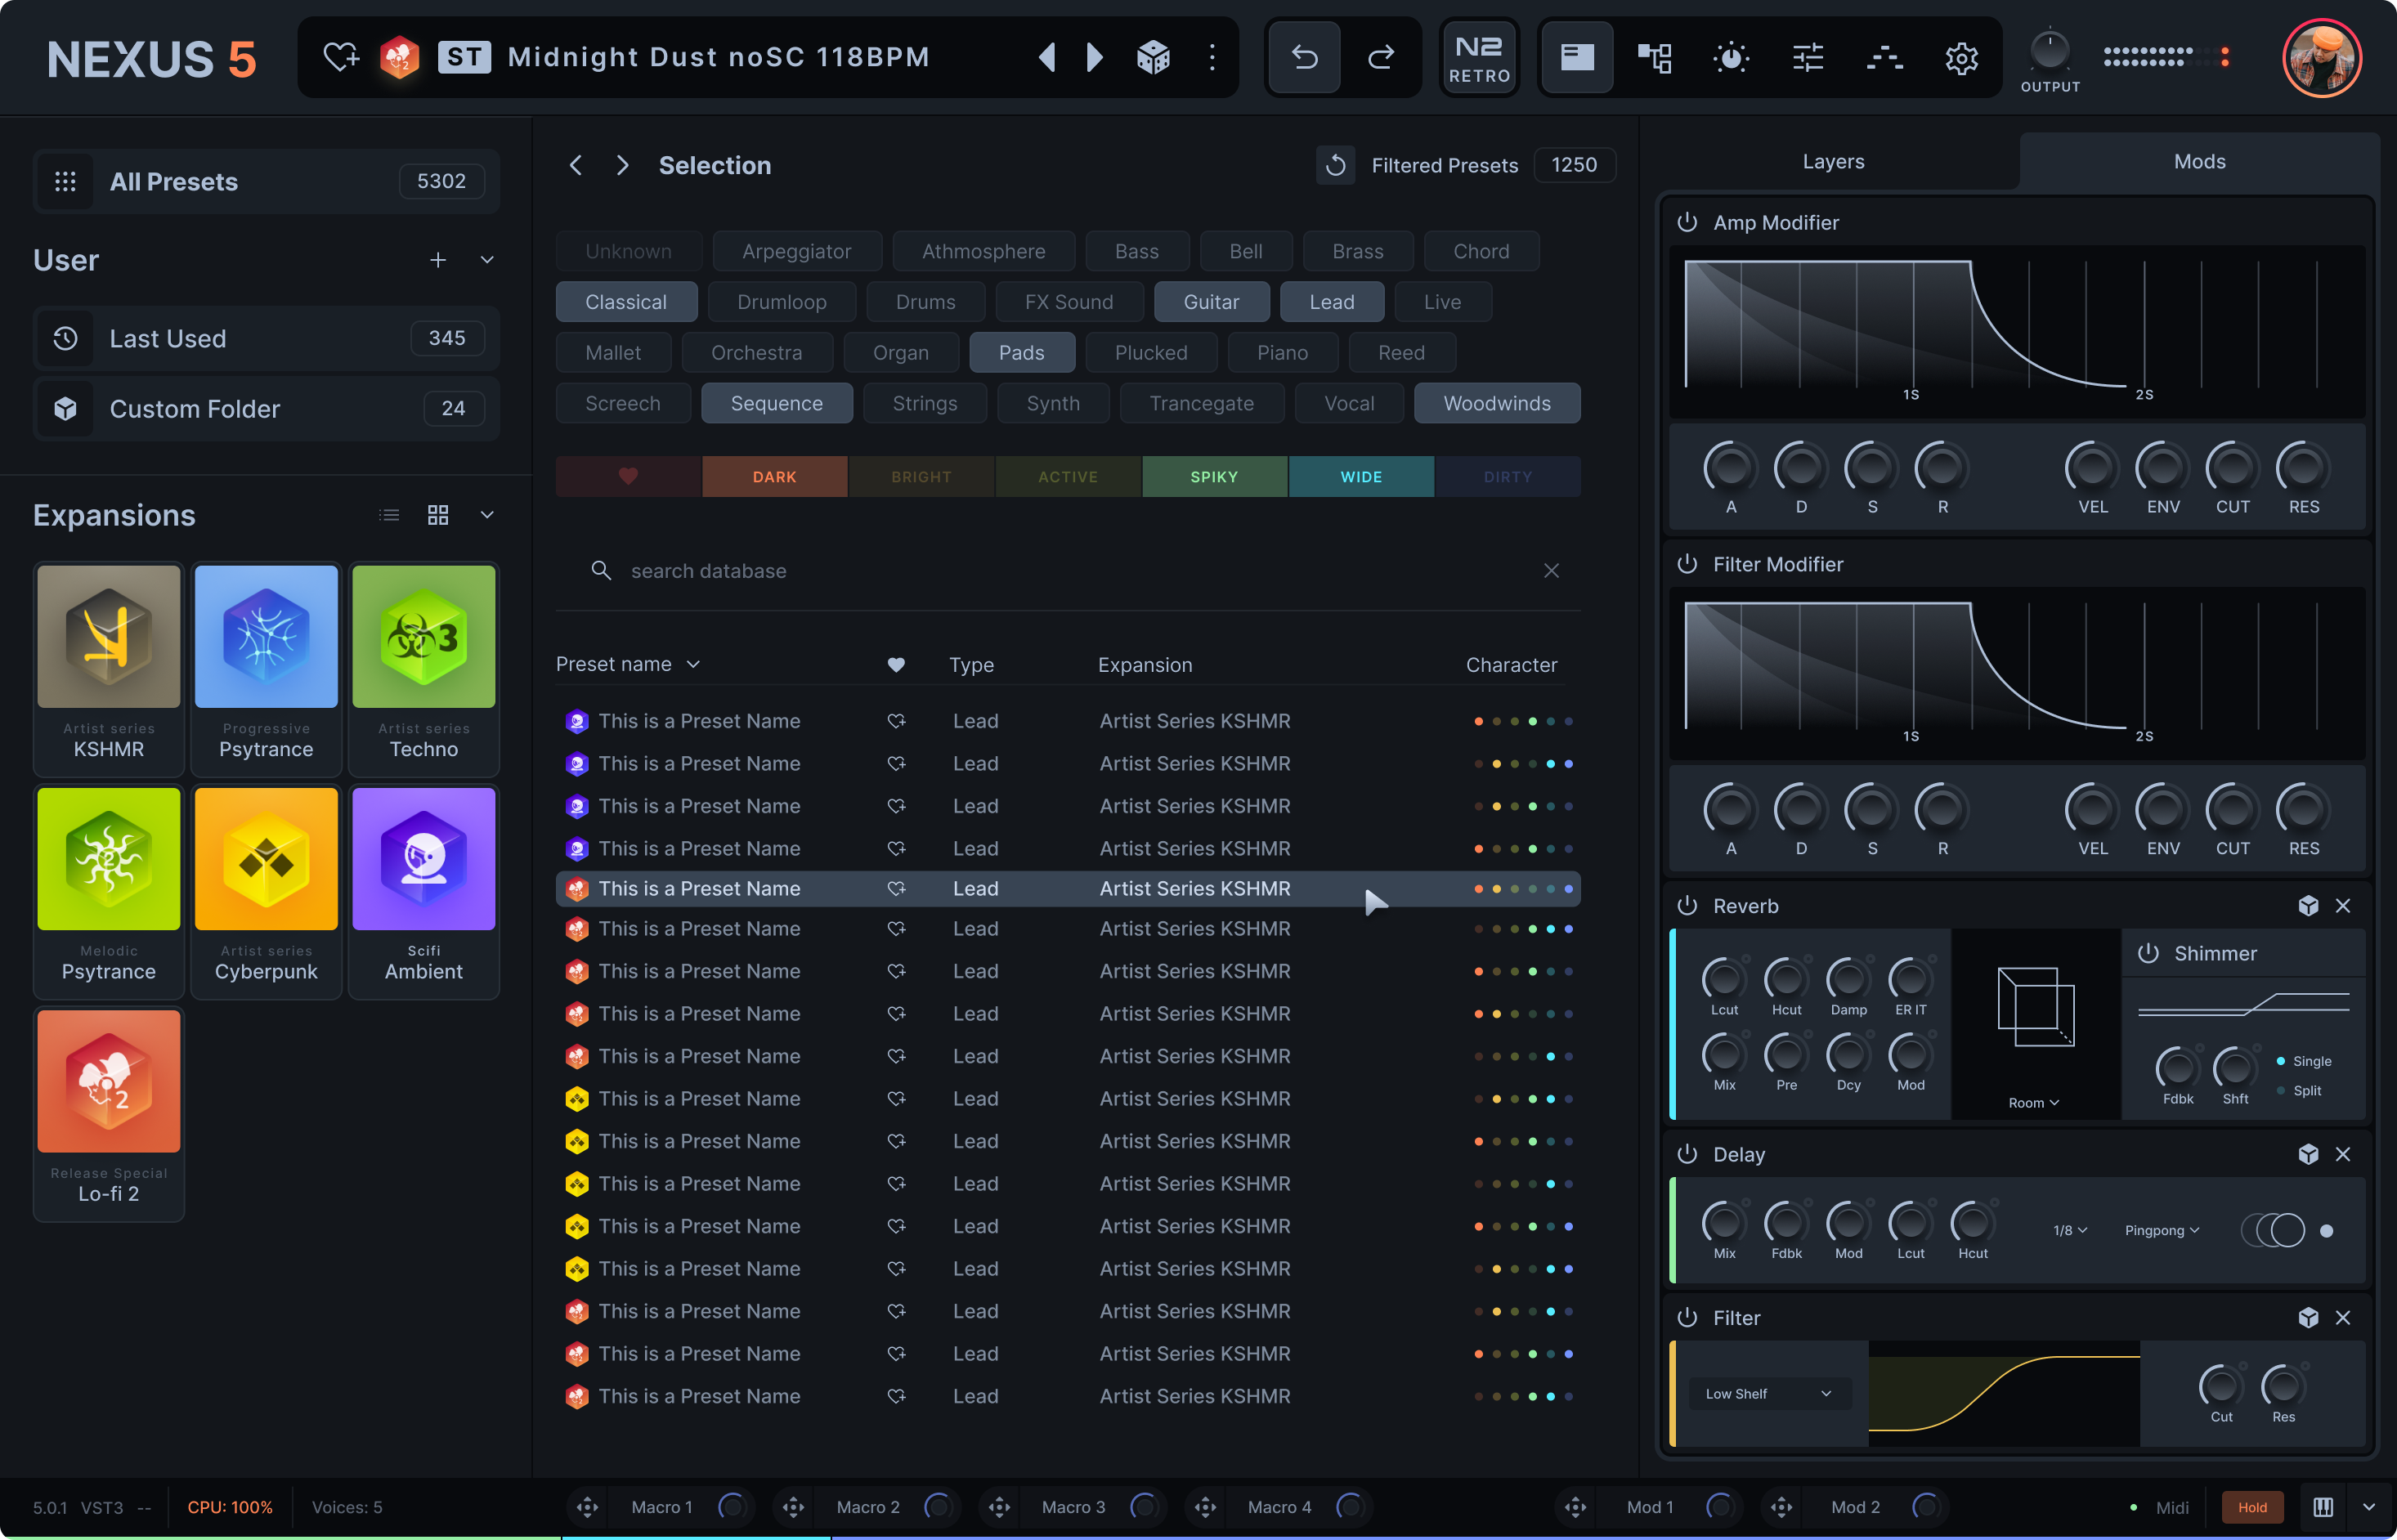Go back with the Selection left chevron

tap(575, 165)
